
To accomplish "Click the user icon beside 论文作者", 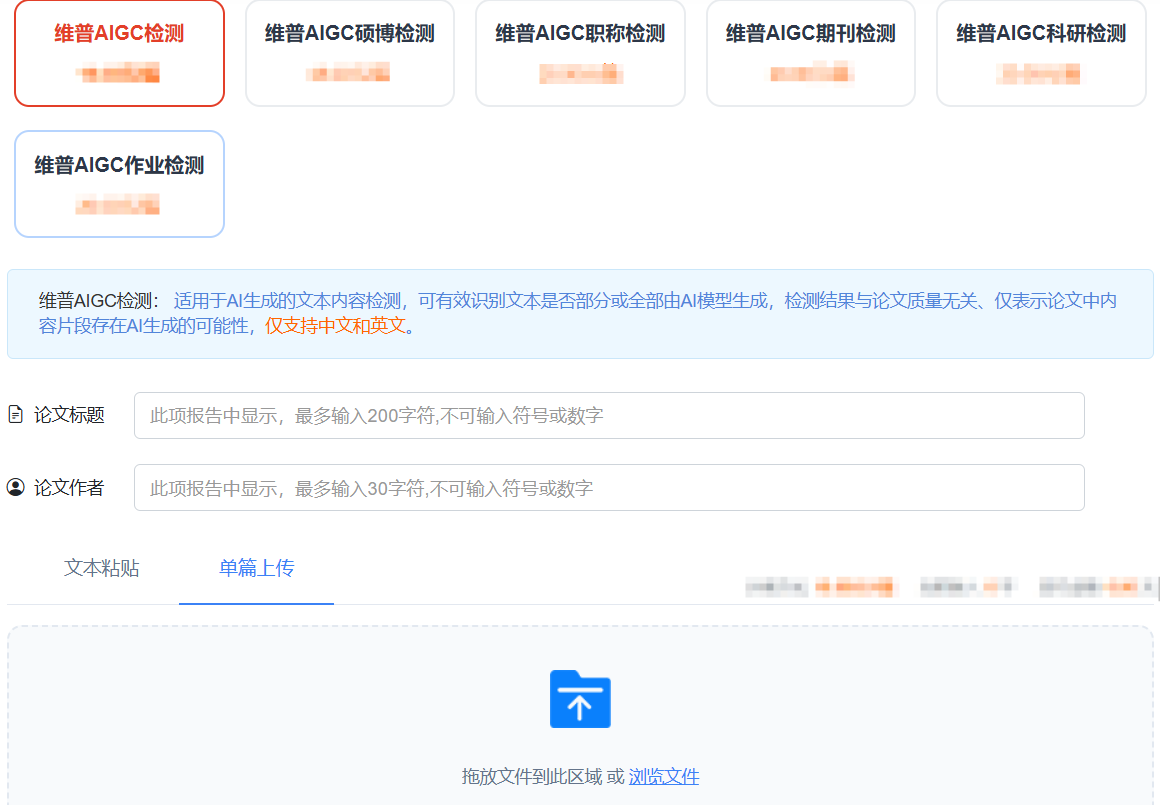I will coord(16,487).
